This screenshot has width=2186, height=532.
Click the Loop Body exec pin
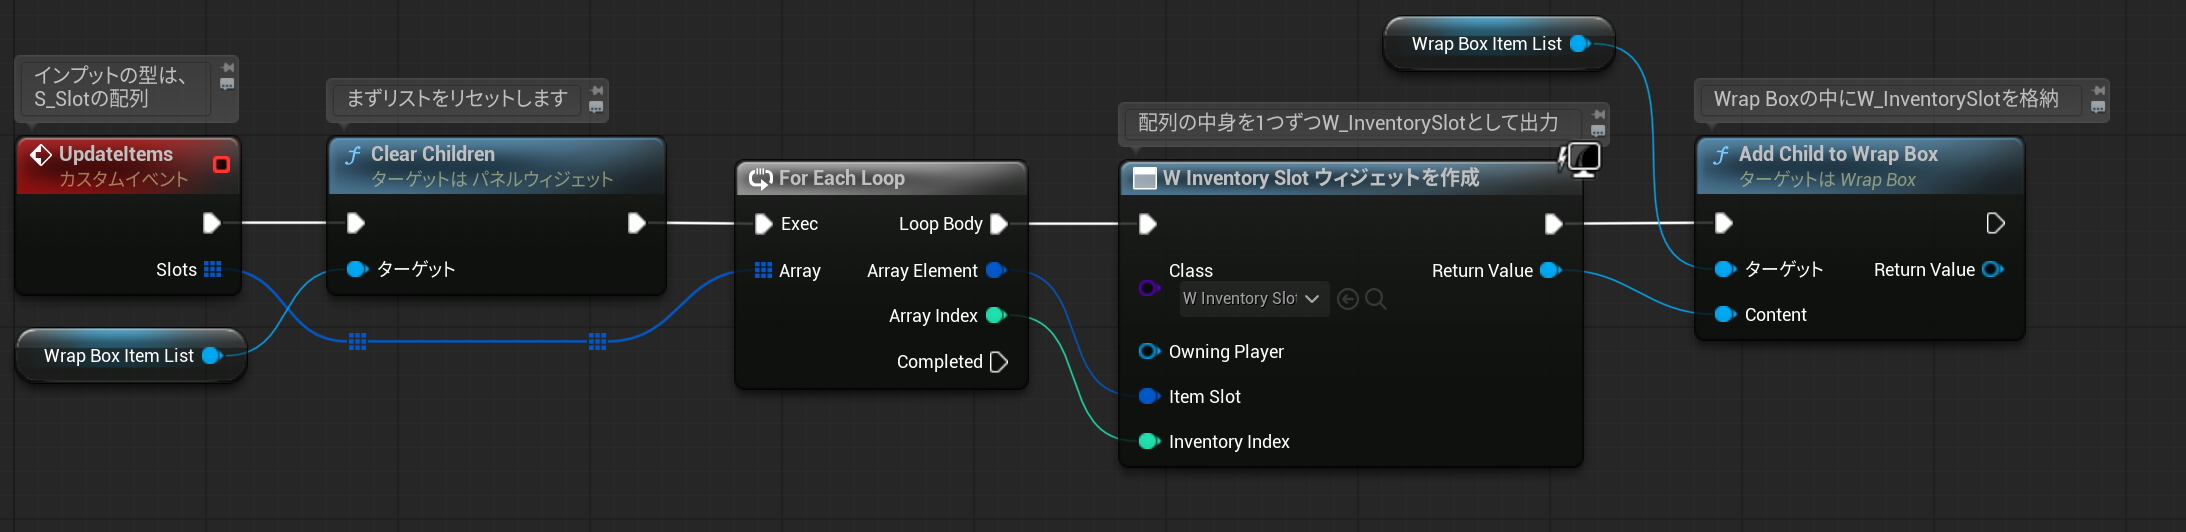998,224
